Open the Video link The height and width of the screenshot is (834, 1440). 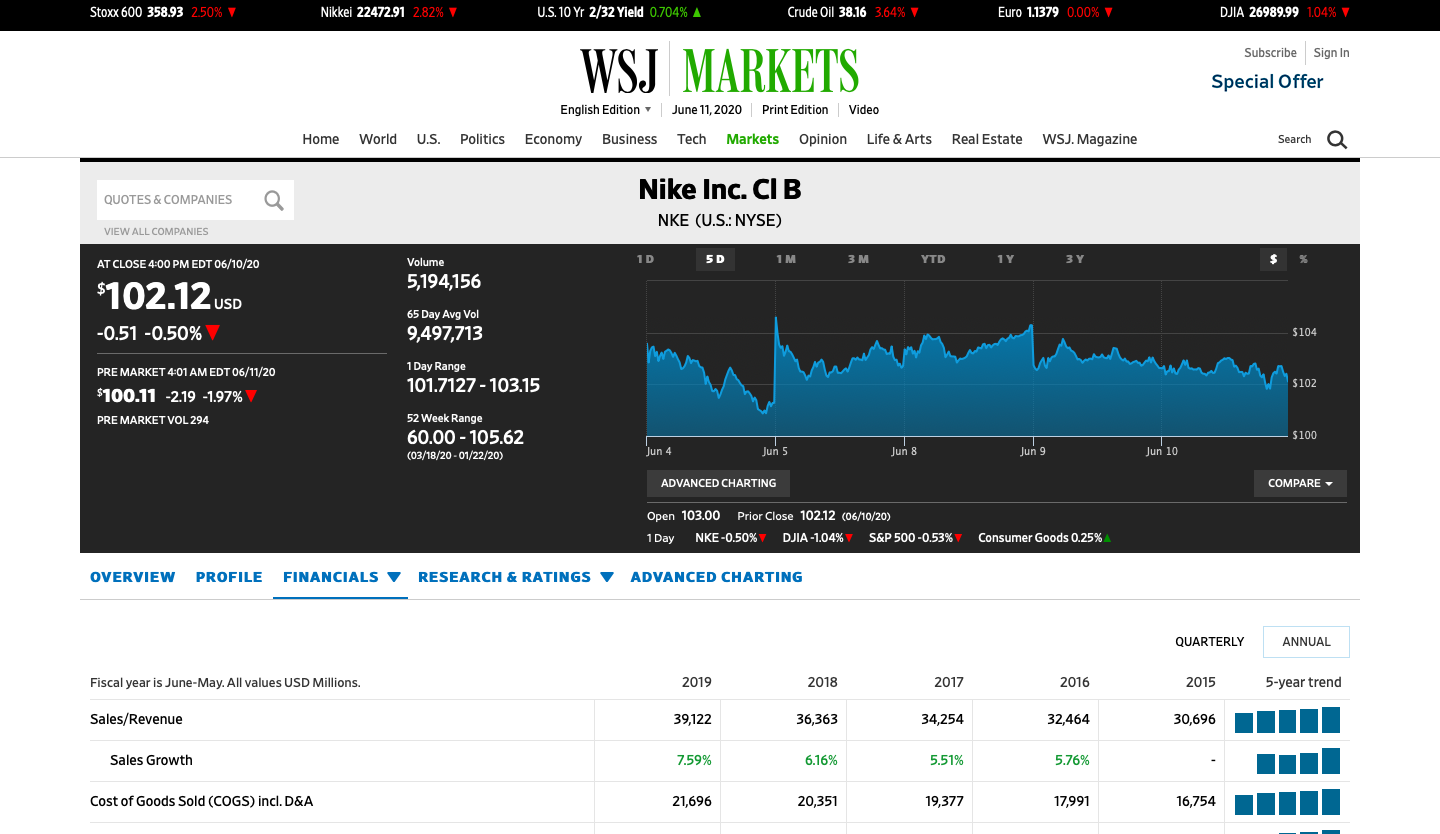tap(864, 110)
